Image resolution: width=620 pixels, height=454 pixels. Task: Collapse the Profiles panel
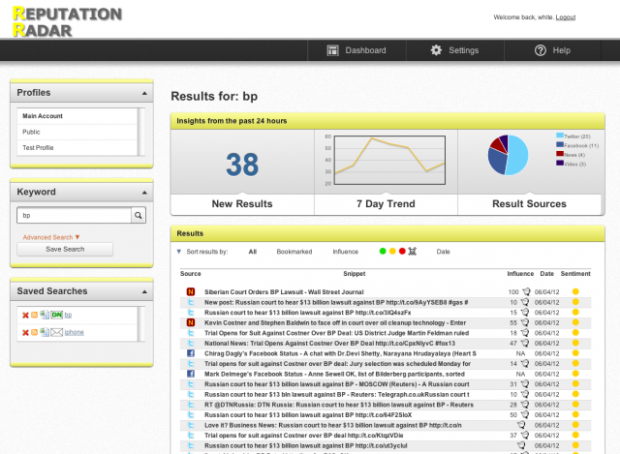click(x=144, y=93)
